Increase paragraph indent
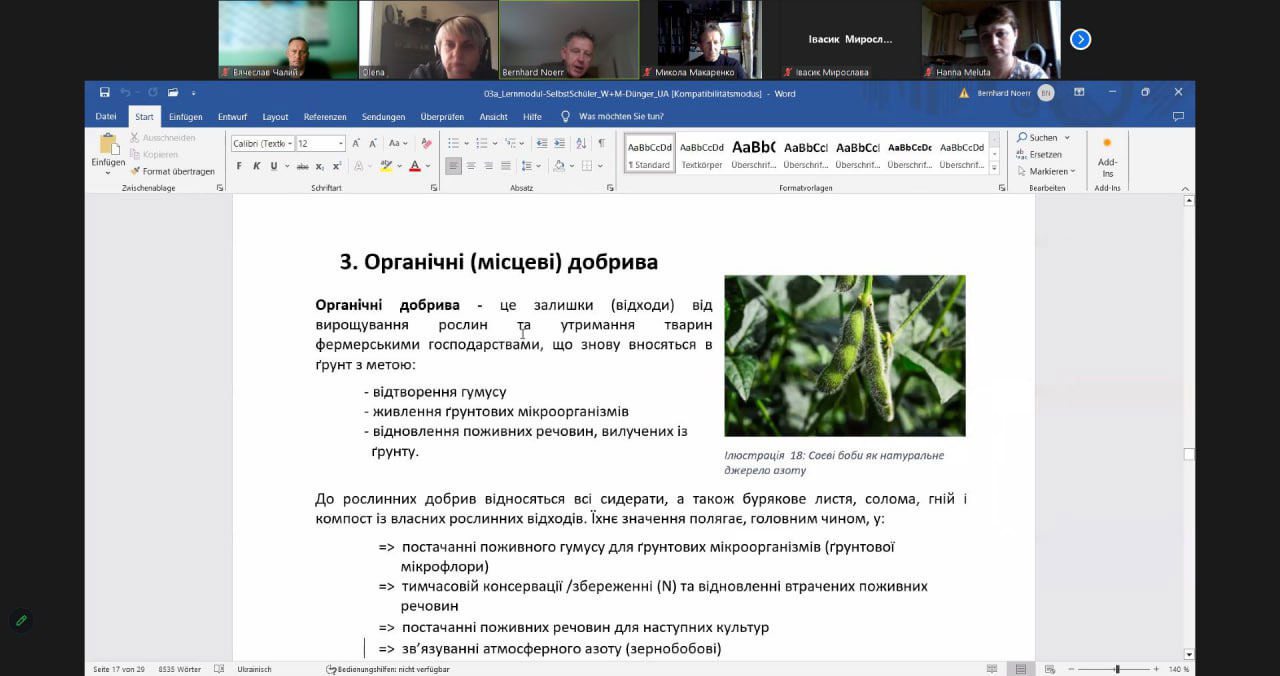Viewport: 1280px width, 676px height. point(559,143)
